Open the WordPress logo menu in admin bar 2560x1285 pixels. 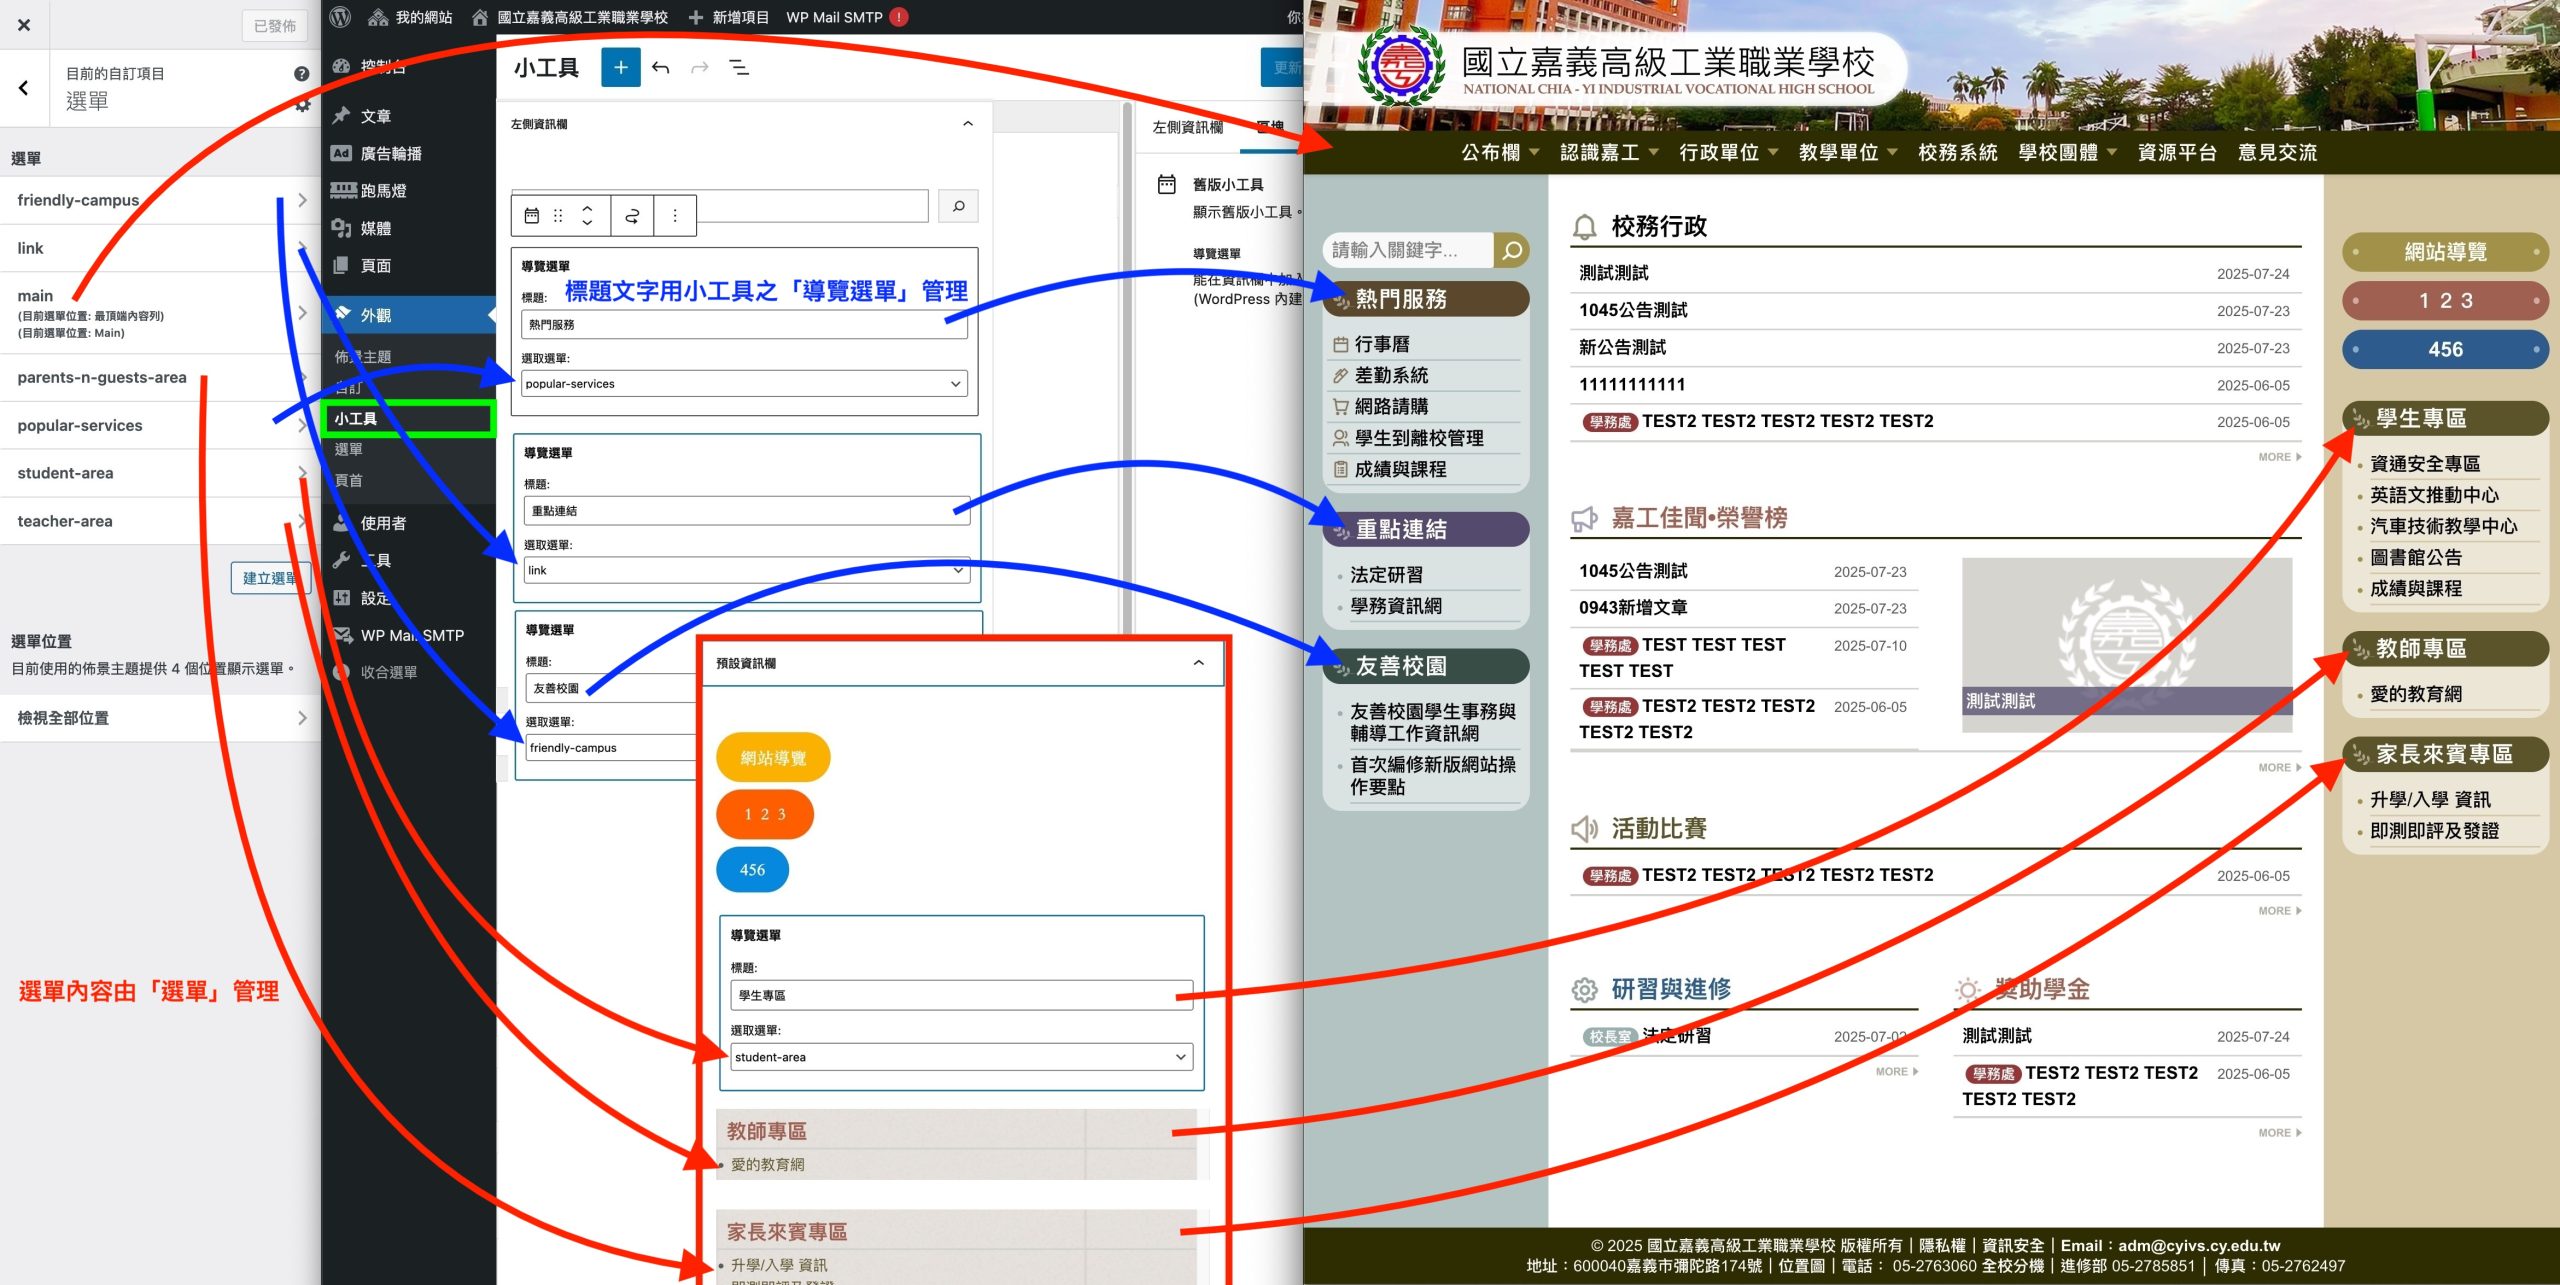tap(341, 17)
